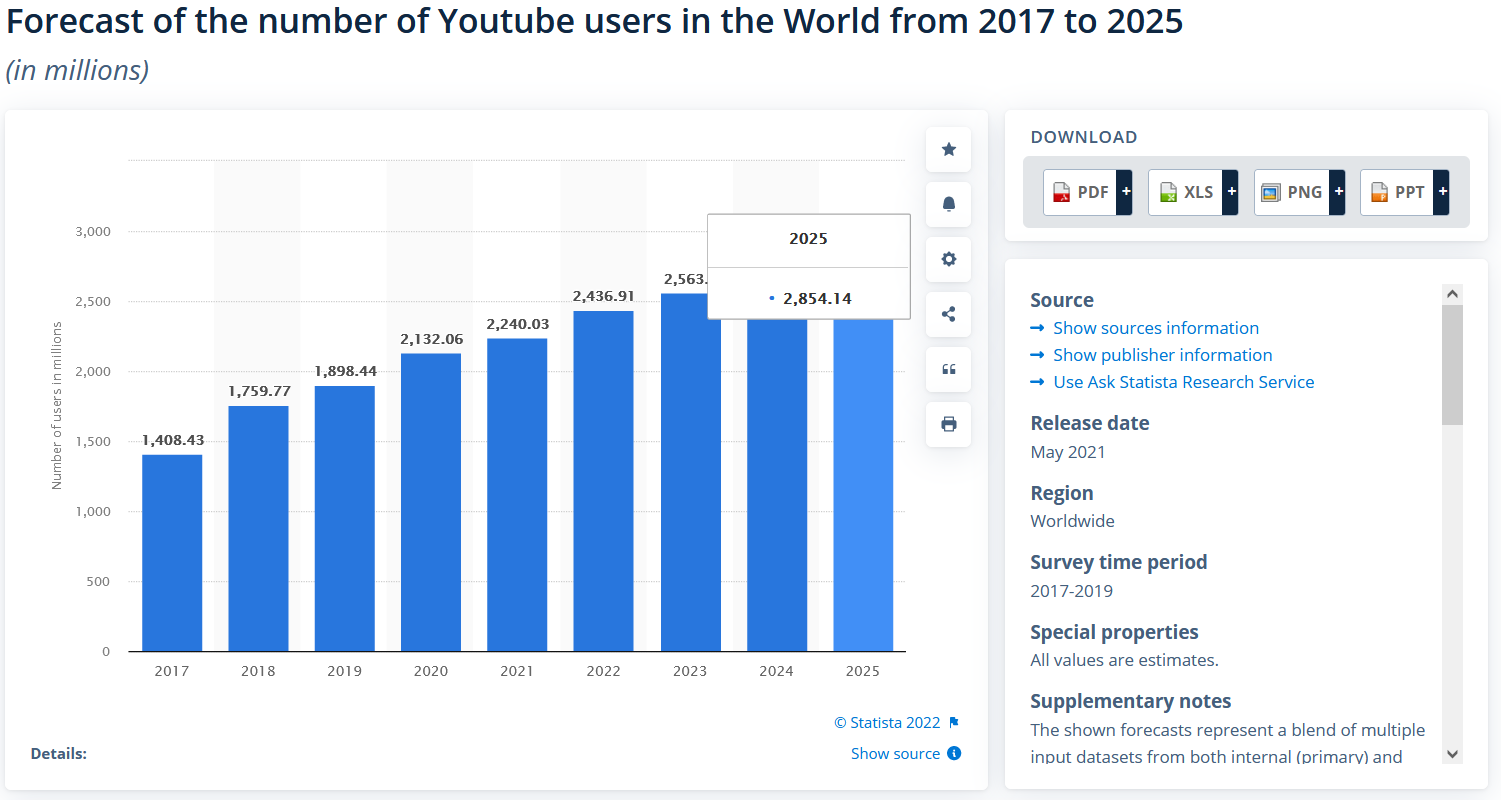Click the May 2021 text

(x=1068, y=452)
